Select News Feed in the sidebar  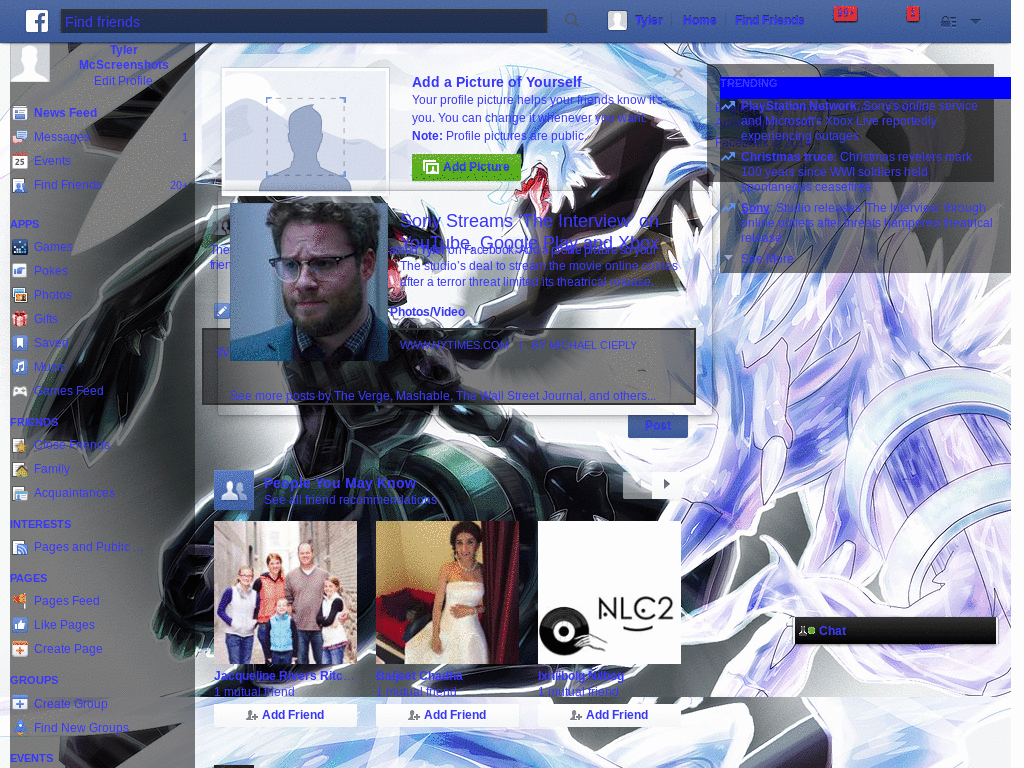pyautogui.click(x=65, y=113)
